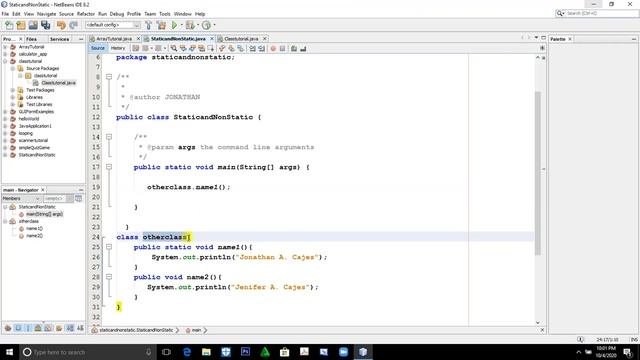Close the Palette panel
Viewport: 640px width, 360px height.
click(x=570, y=39)
